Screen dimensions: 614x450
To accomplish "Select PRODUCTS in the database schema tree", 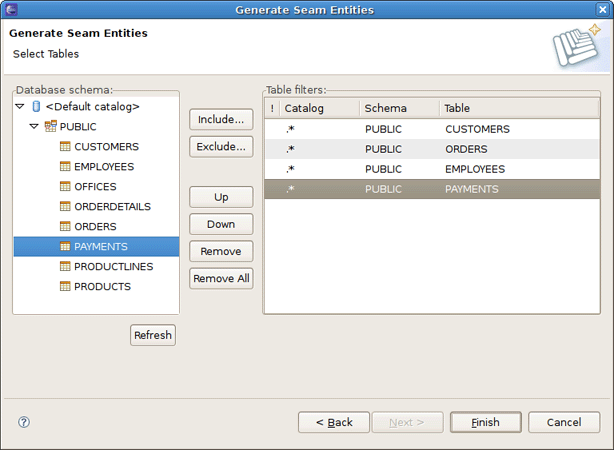I will coord(102,287).
